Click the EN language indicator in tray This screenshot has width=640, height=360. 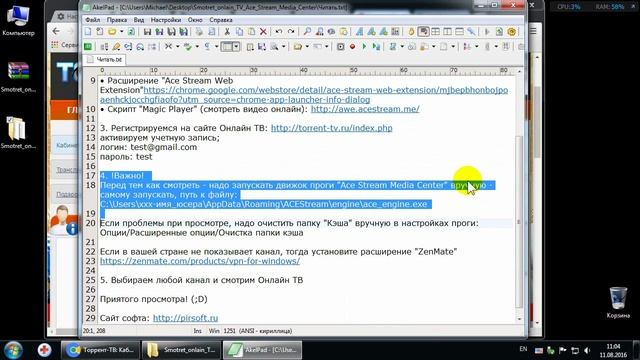pyautogui.click(x=523, y=349)
